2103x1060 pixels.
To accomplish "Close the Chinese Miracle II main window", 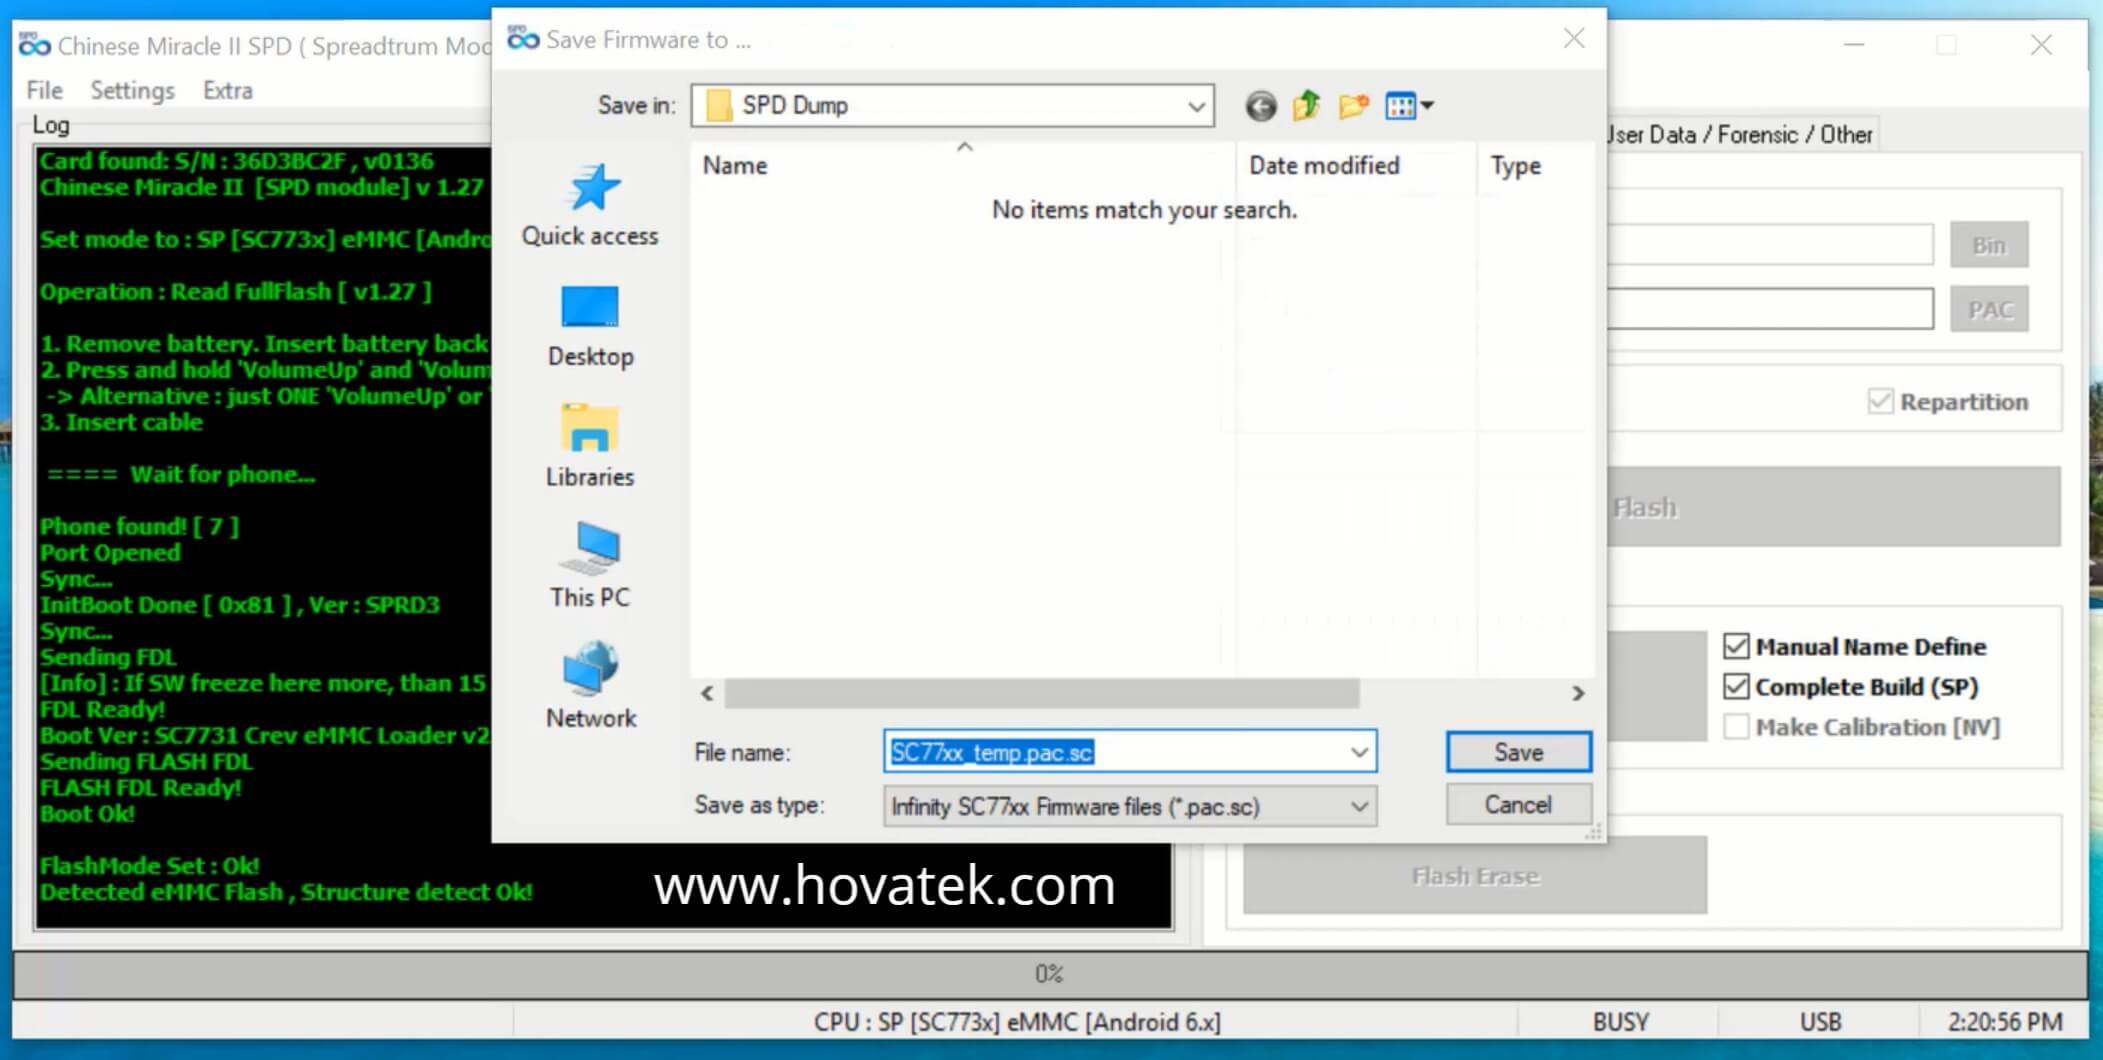I will (2041, 45).
